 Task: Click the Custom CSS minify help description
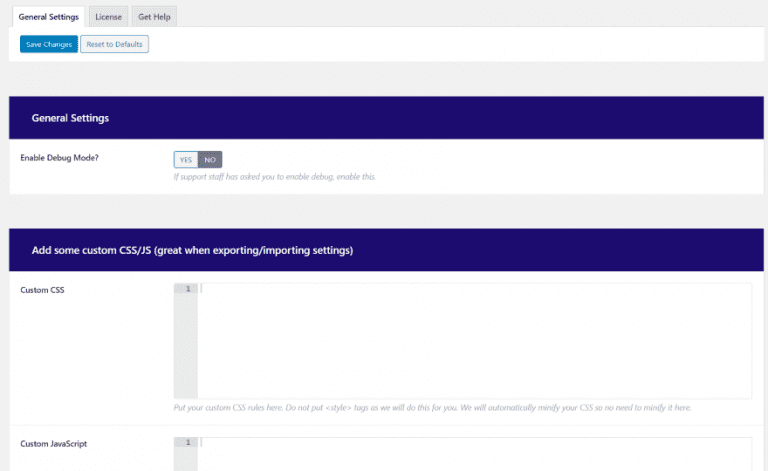click(x=432, y=407)
